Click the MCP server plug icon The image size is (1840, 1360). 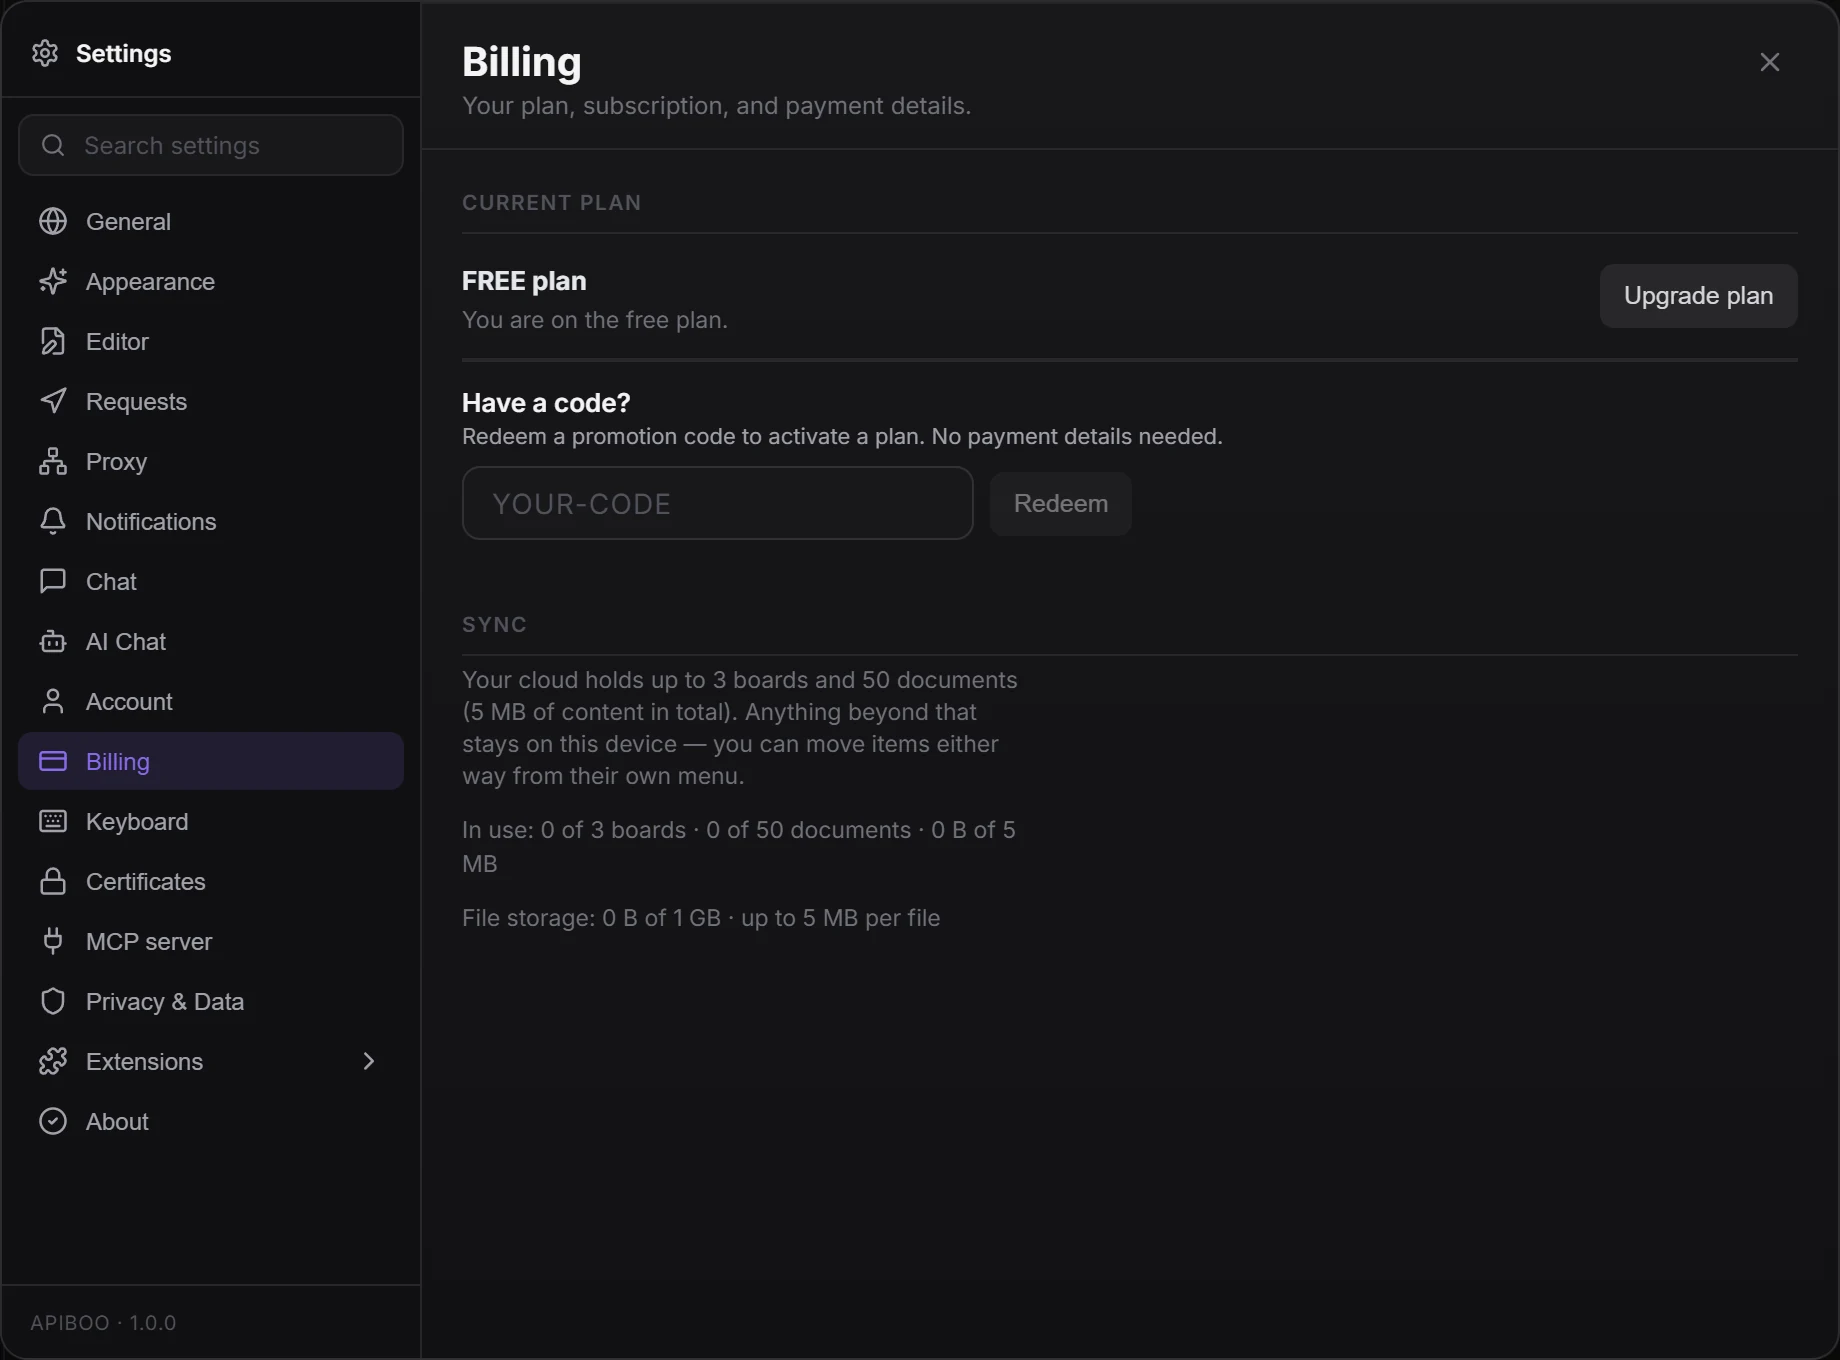click(53, 941)
